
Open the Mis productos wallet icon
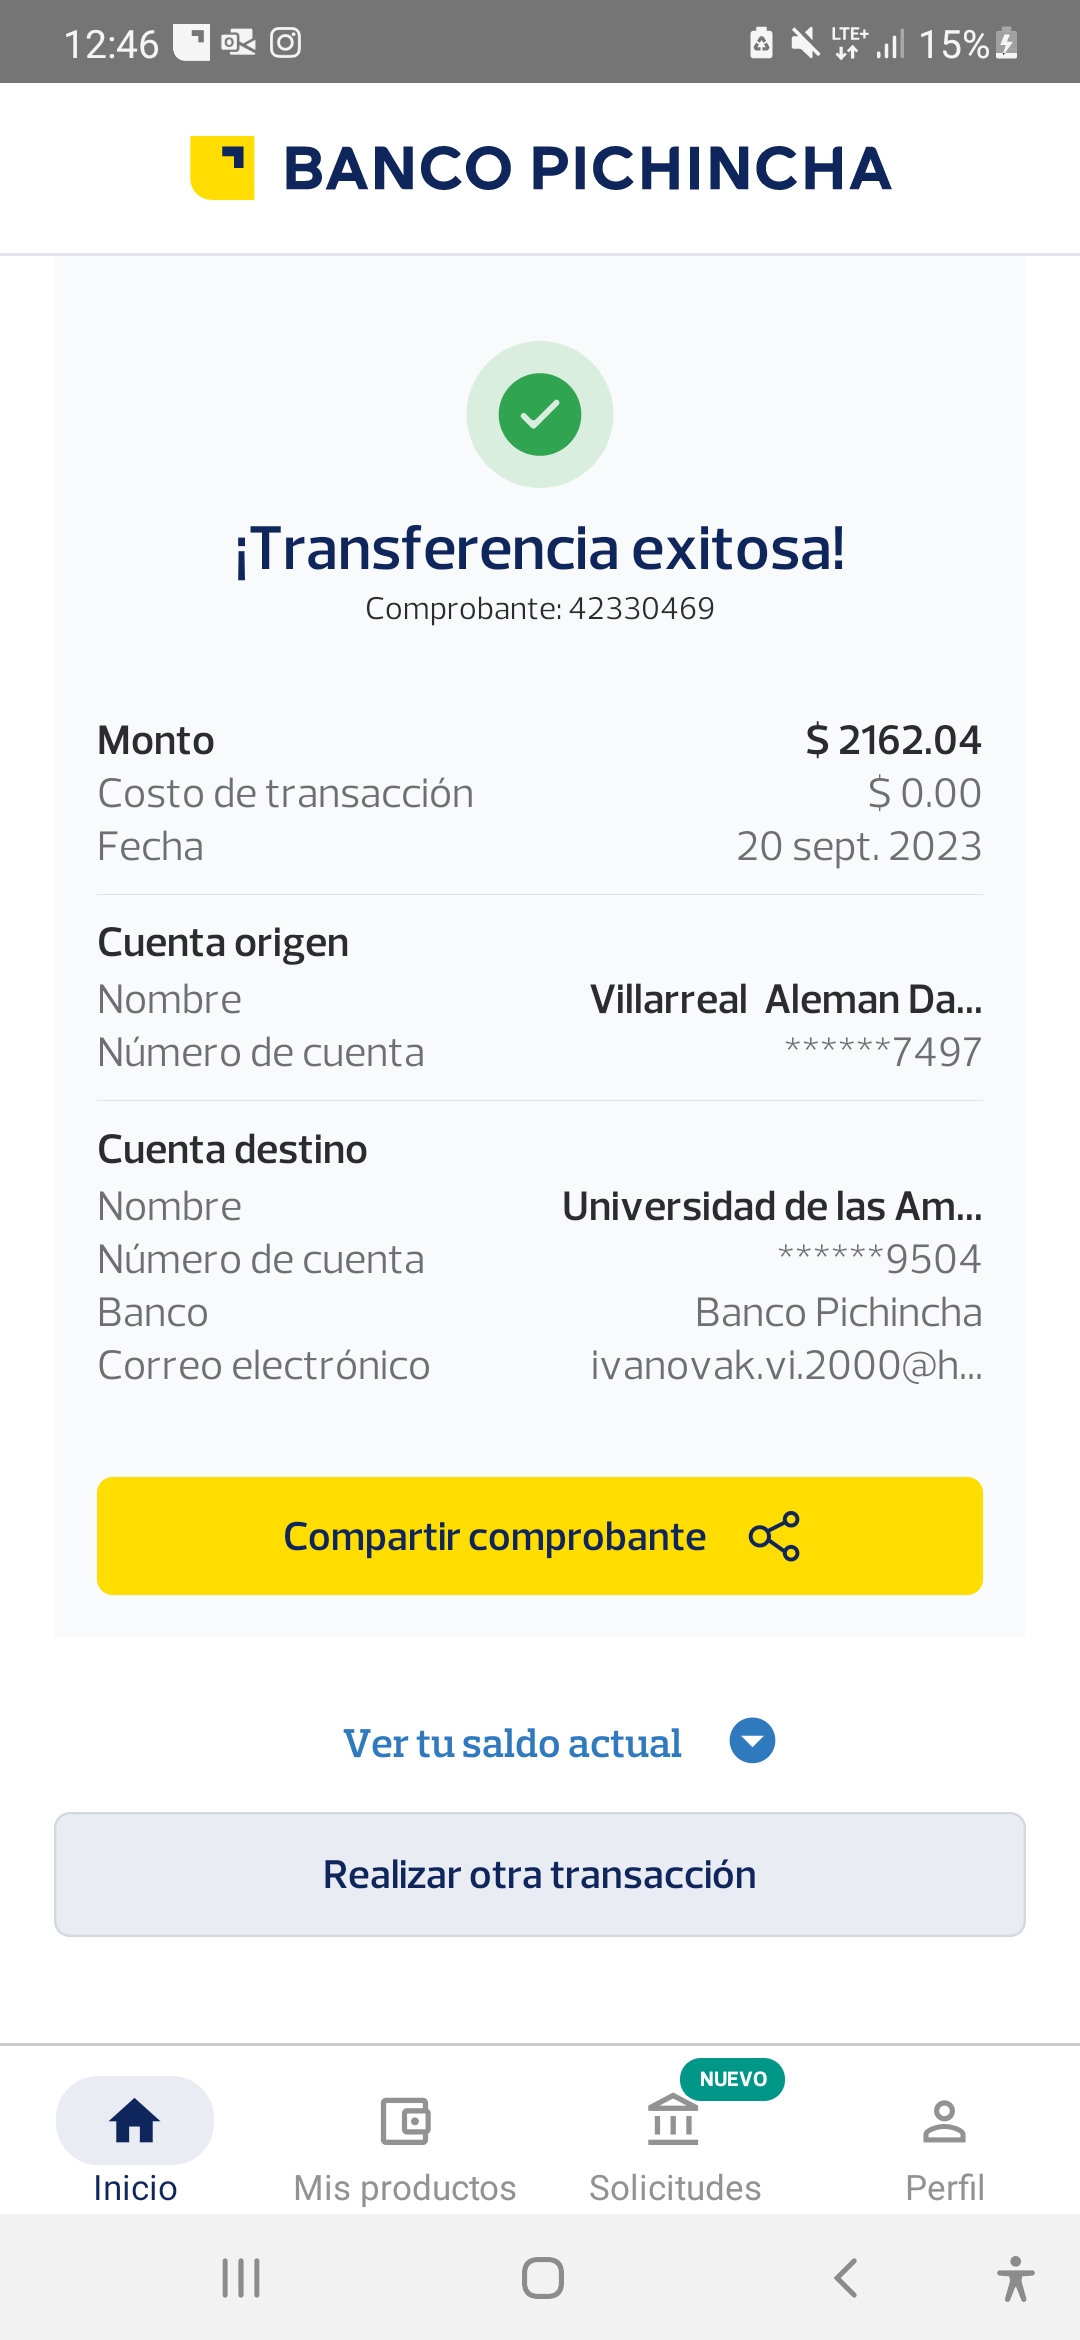click(x=405, y=2121)
